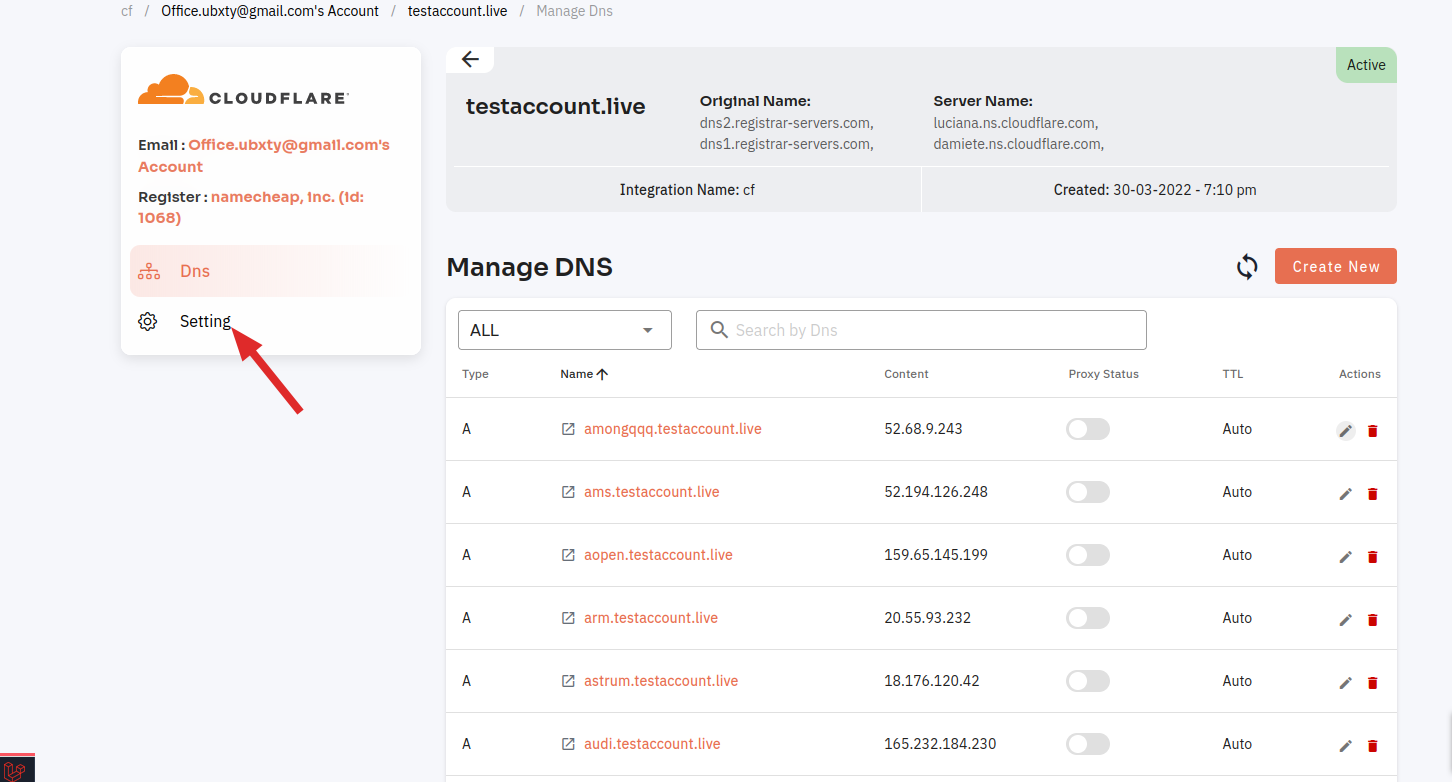Screen dimensions: 1452x782
Task: Open external link icon for amongqqq.testaccount.live
Action: click(568, 429)
